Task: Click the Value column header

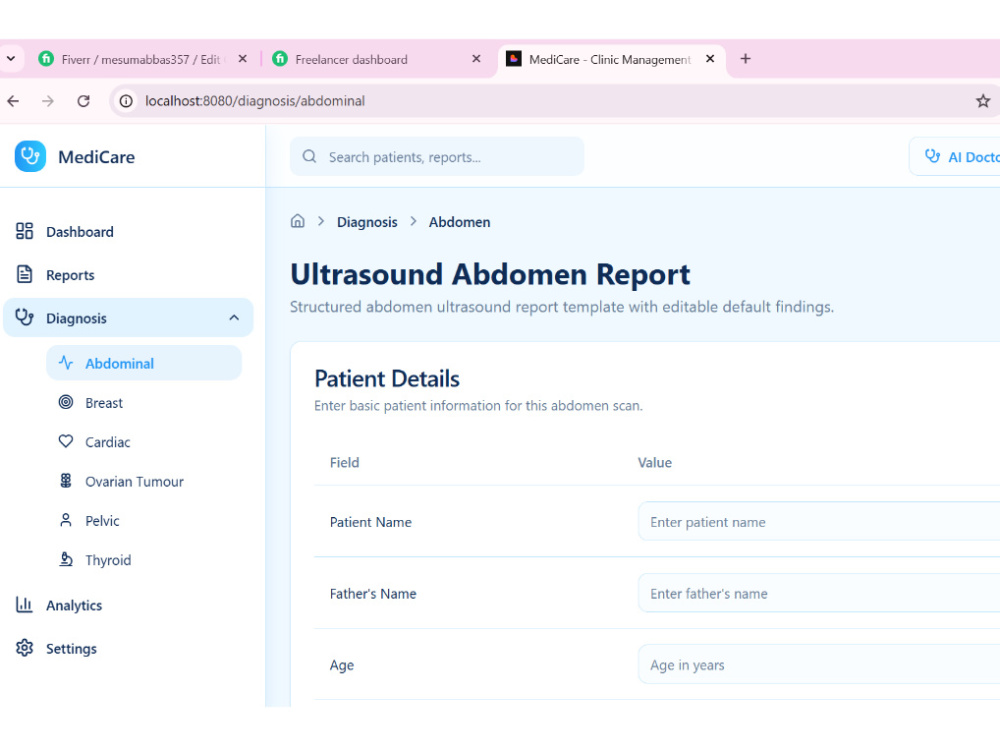Action: tap(654, 462)
